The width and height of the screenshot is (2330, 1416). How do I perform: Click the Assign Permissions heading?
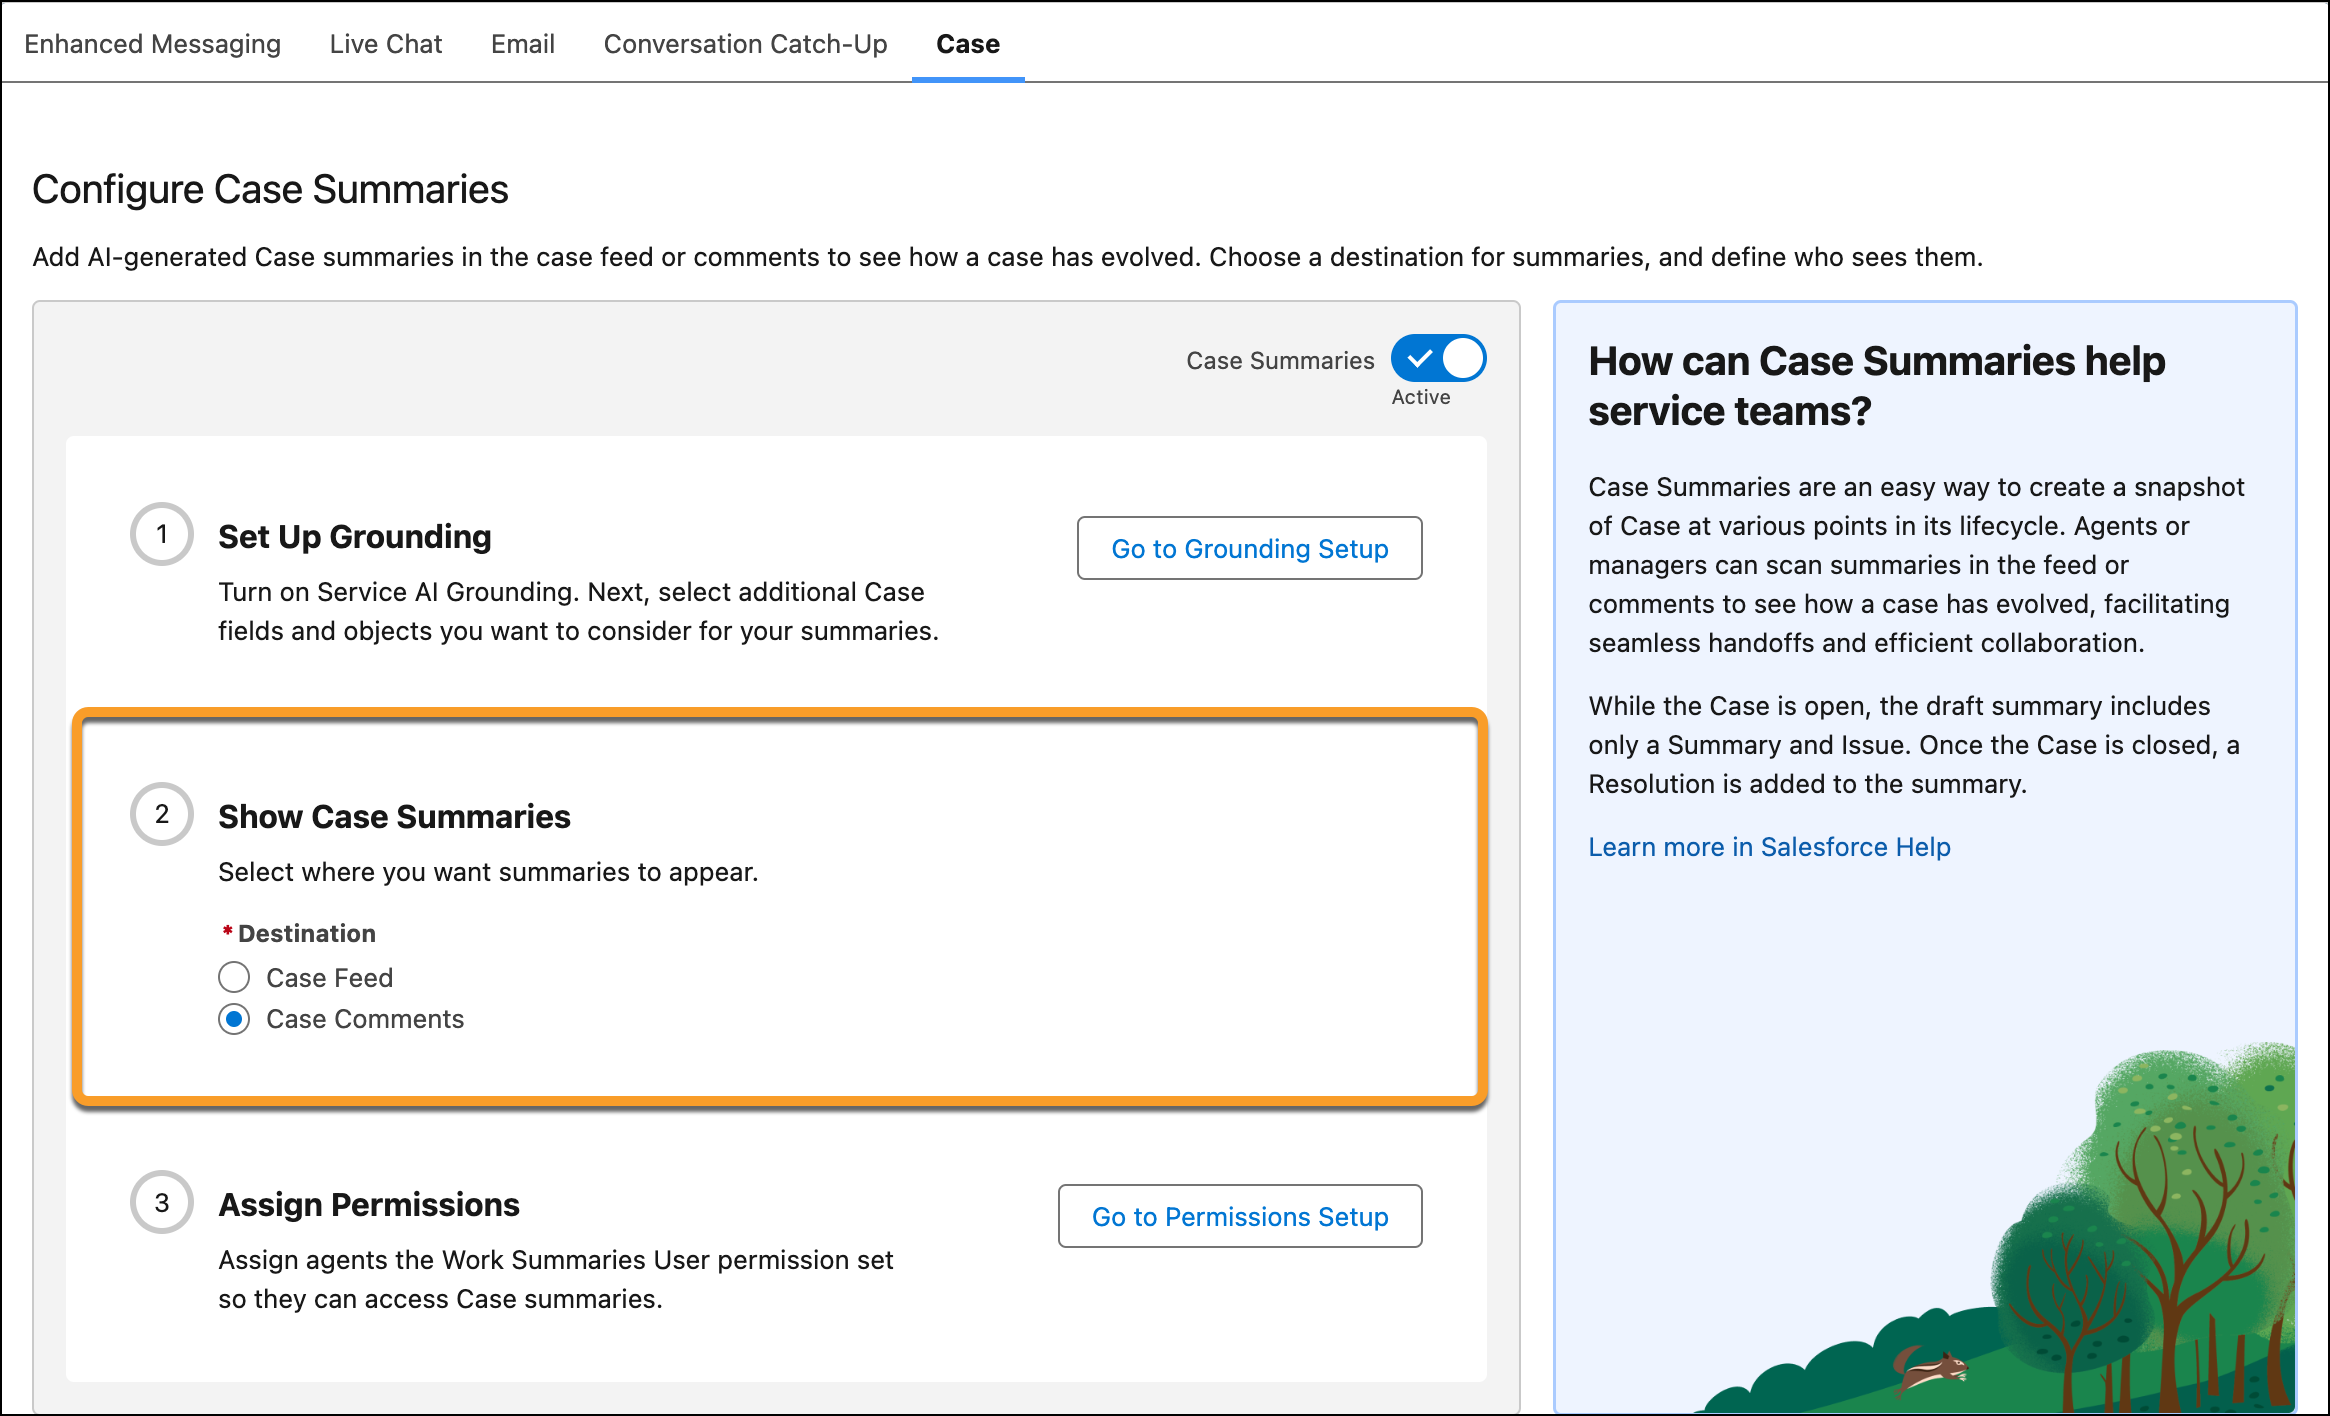click(x=369, y=1205)
